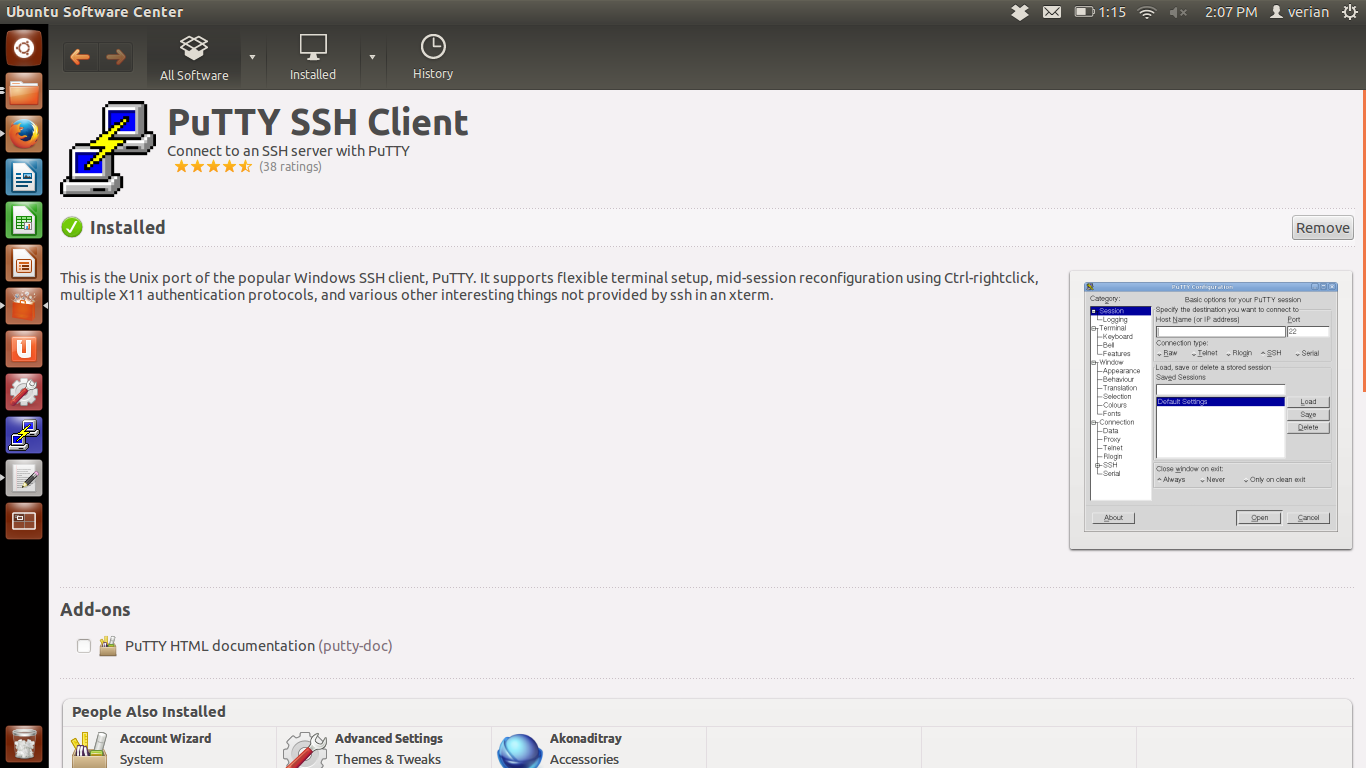Click the Akonaditray globe icon
The width and height of the screenshot is (1366, 768).
pyautogui.click(x=520, y=750)
